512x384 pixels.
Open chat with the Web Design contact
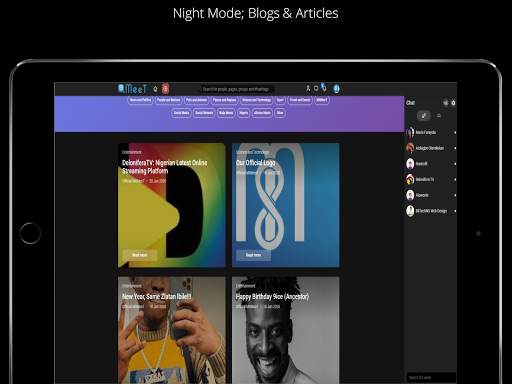(431, 211)
